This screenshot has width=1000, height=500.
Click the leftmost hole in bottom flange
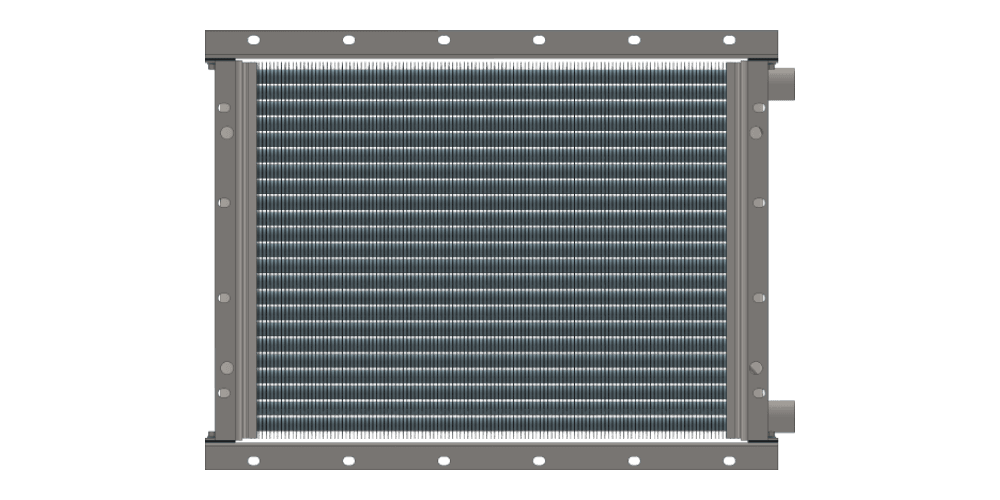click(x=253, y=460)
